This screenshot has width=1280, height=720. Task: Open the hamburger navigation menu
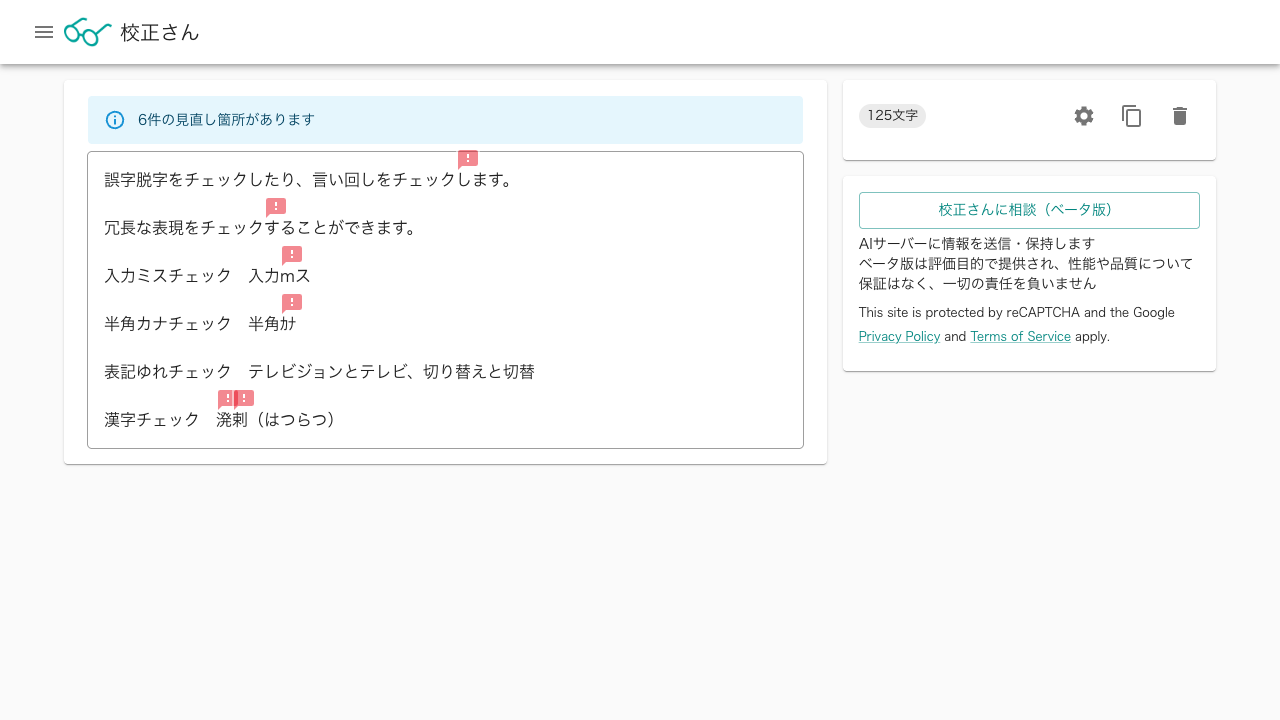pos(44,32)
